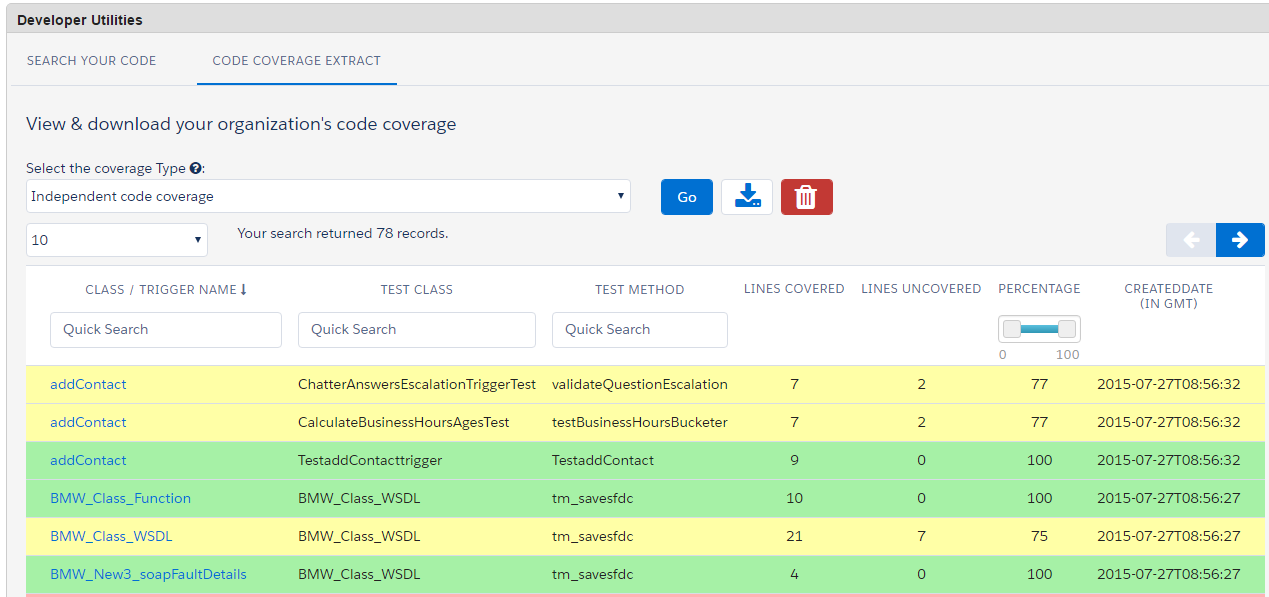
Task: Click ChatterAnswersEscalationTriggerTest cell
Action: click(417, 384)
